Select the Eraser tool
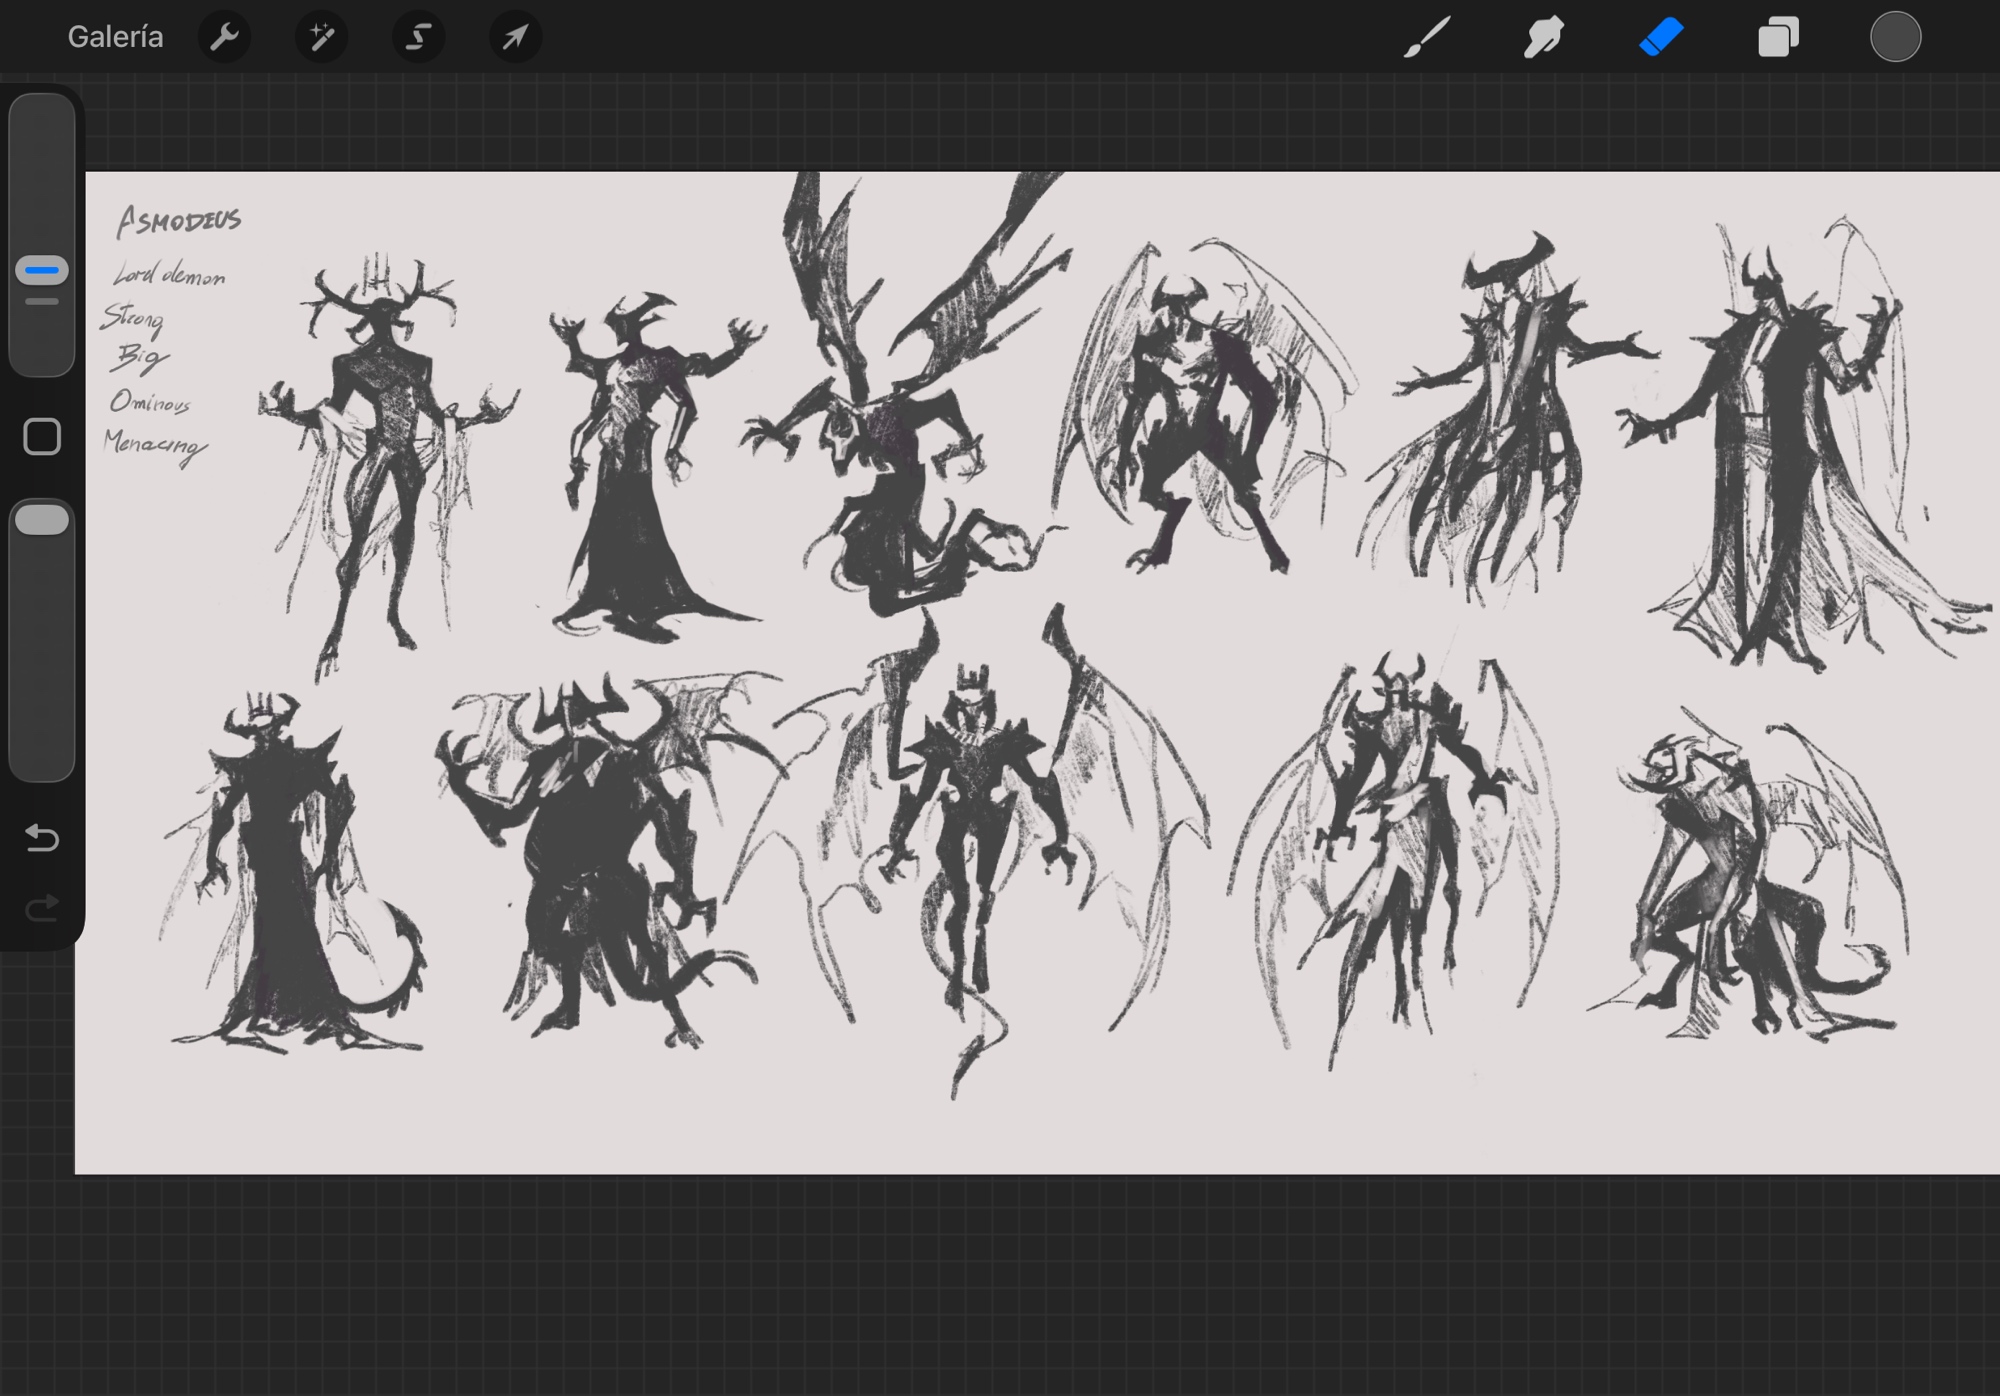 pyautogui.click(x=1661, y=38)
